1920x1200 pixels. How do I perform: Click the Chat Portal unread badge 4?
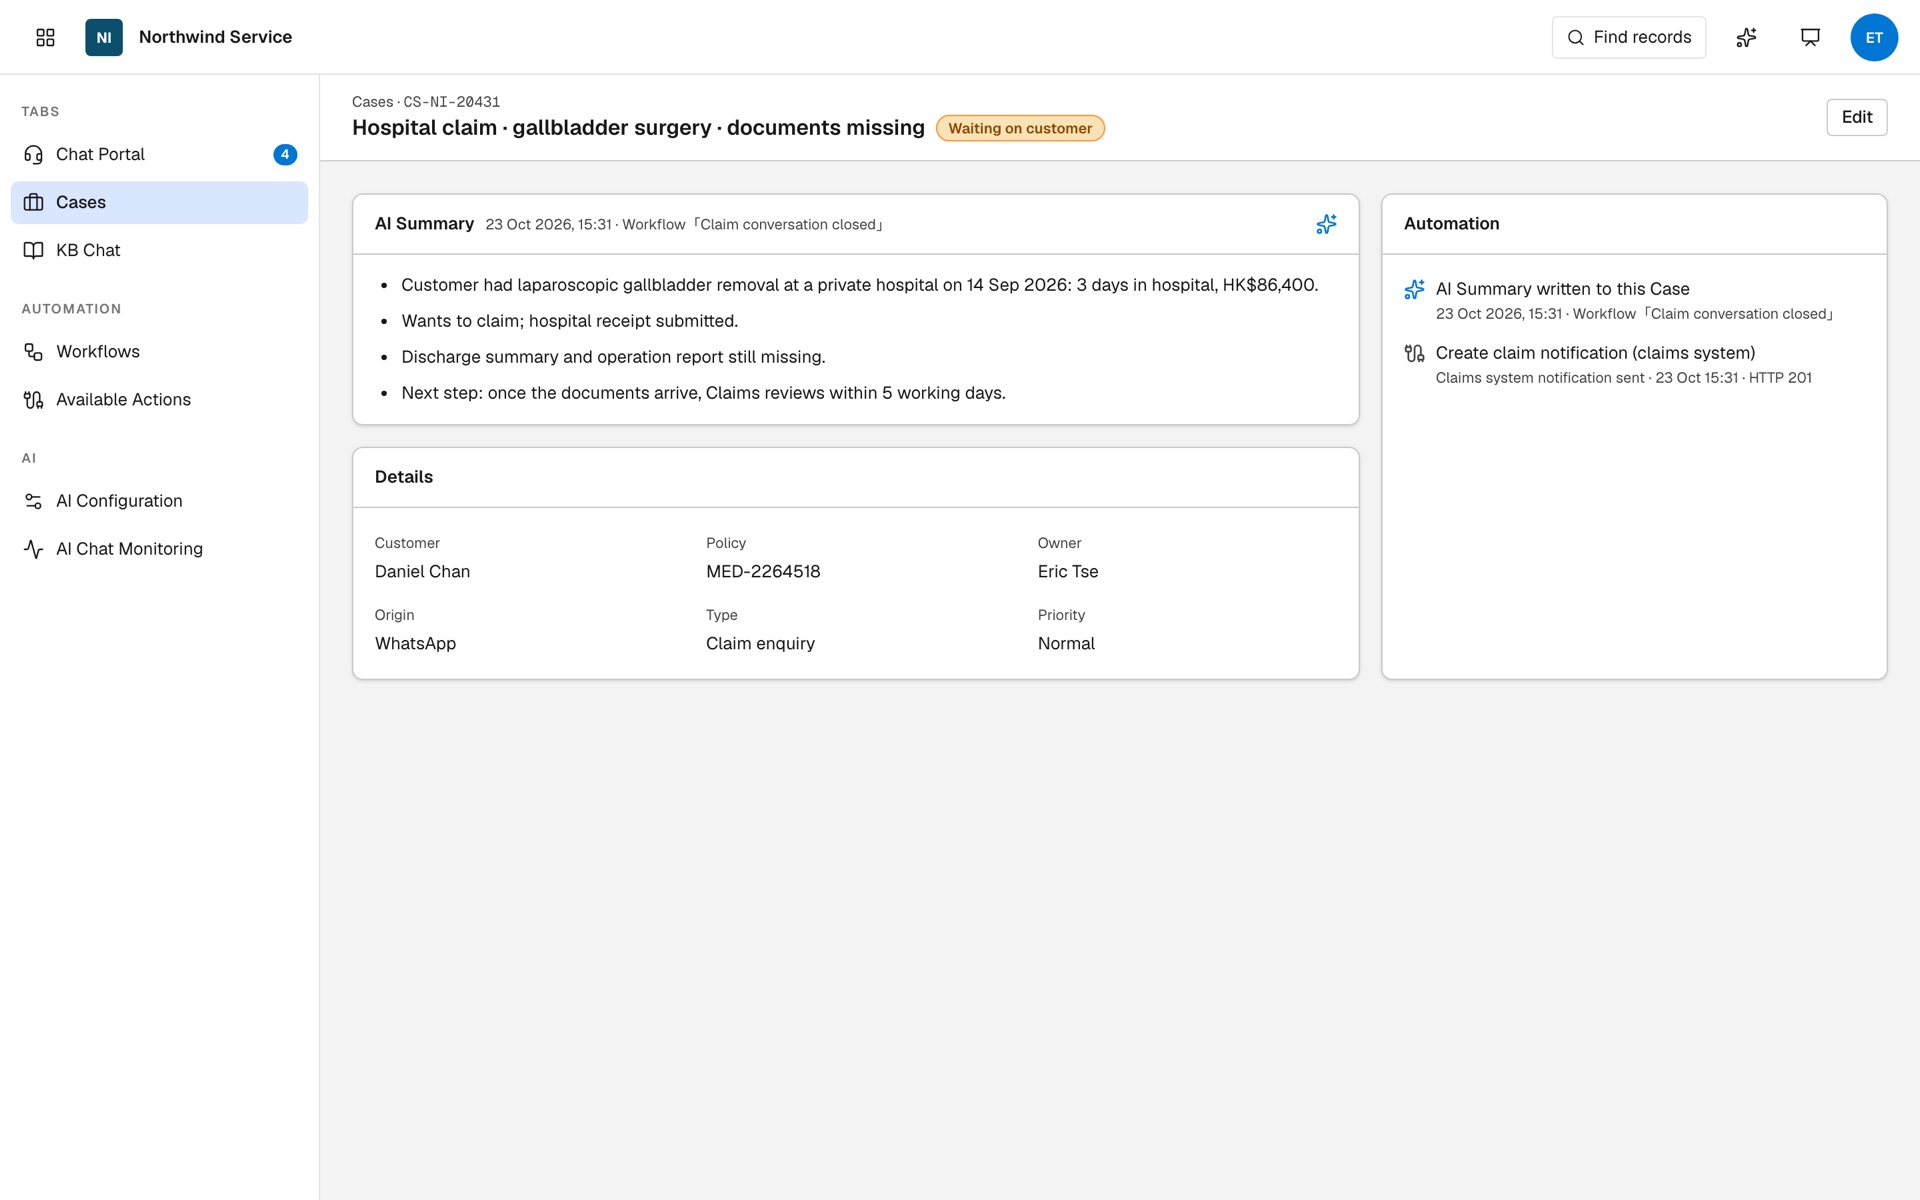285,154
